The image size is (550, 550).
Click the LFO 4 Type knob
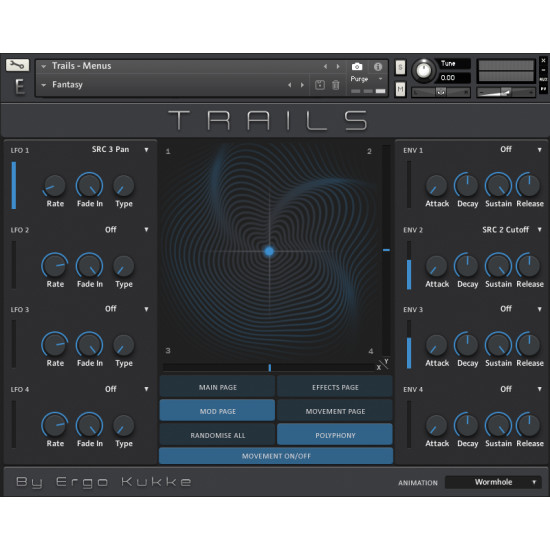coord(123,425)
